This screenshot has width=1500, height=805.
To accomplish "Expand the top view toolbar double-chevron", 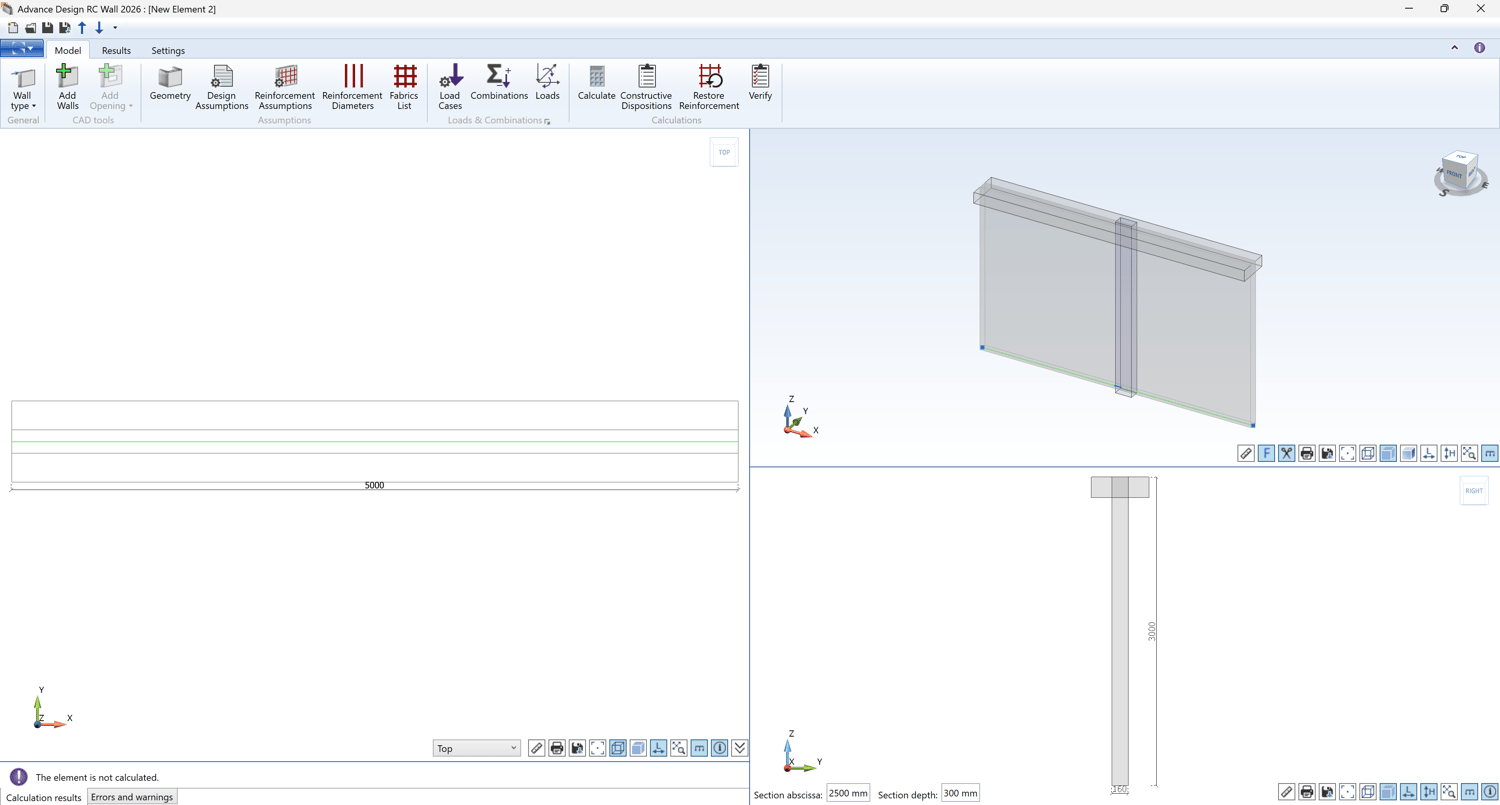I will pos(740,748).
